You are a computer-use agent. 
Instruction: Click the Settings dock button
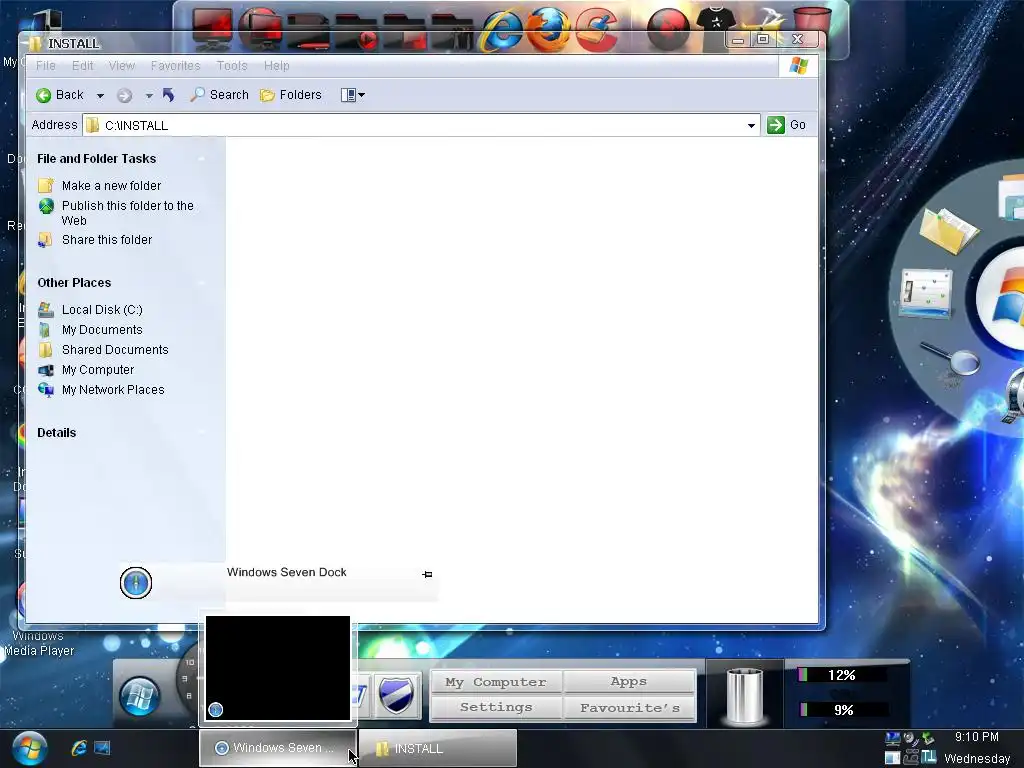click(x=496, y=707)
